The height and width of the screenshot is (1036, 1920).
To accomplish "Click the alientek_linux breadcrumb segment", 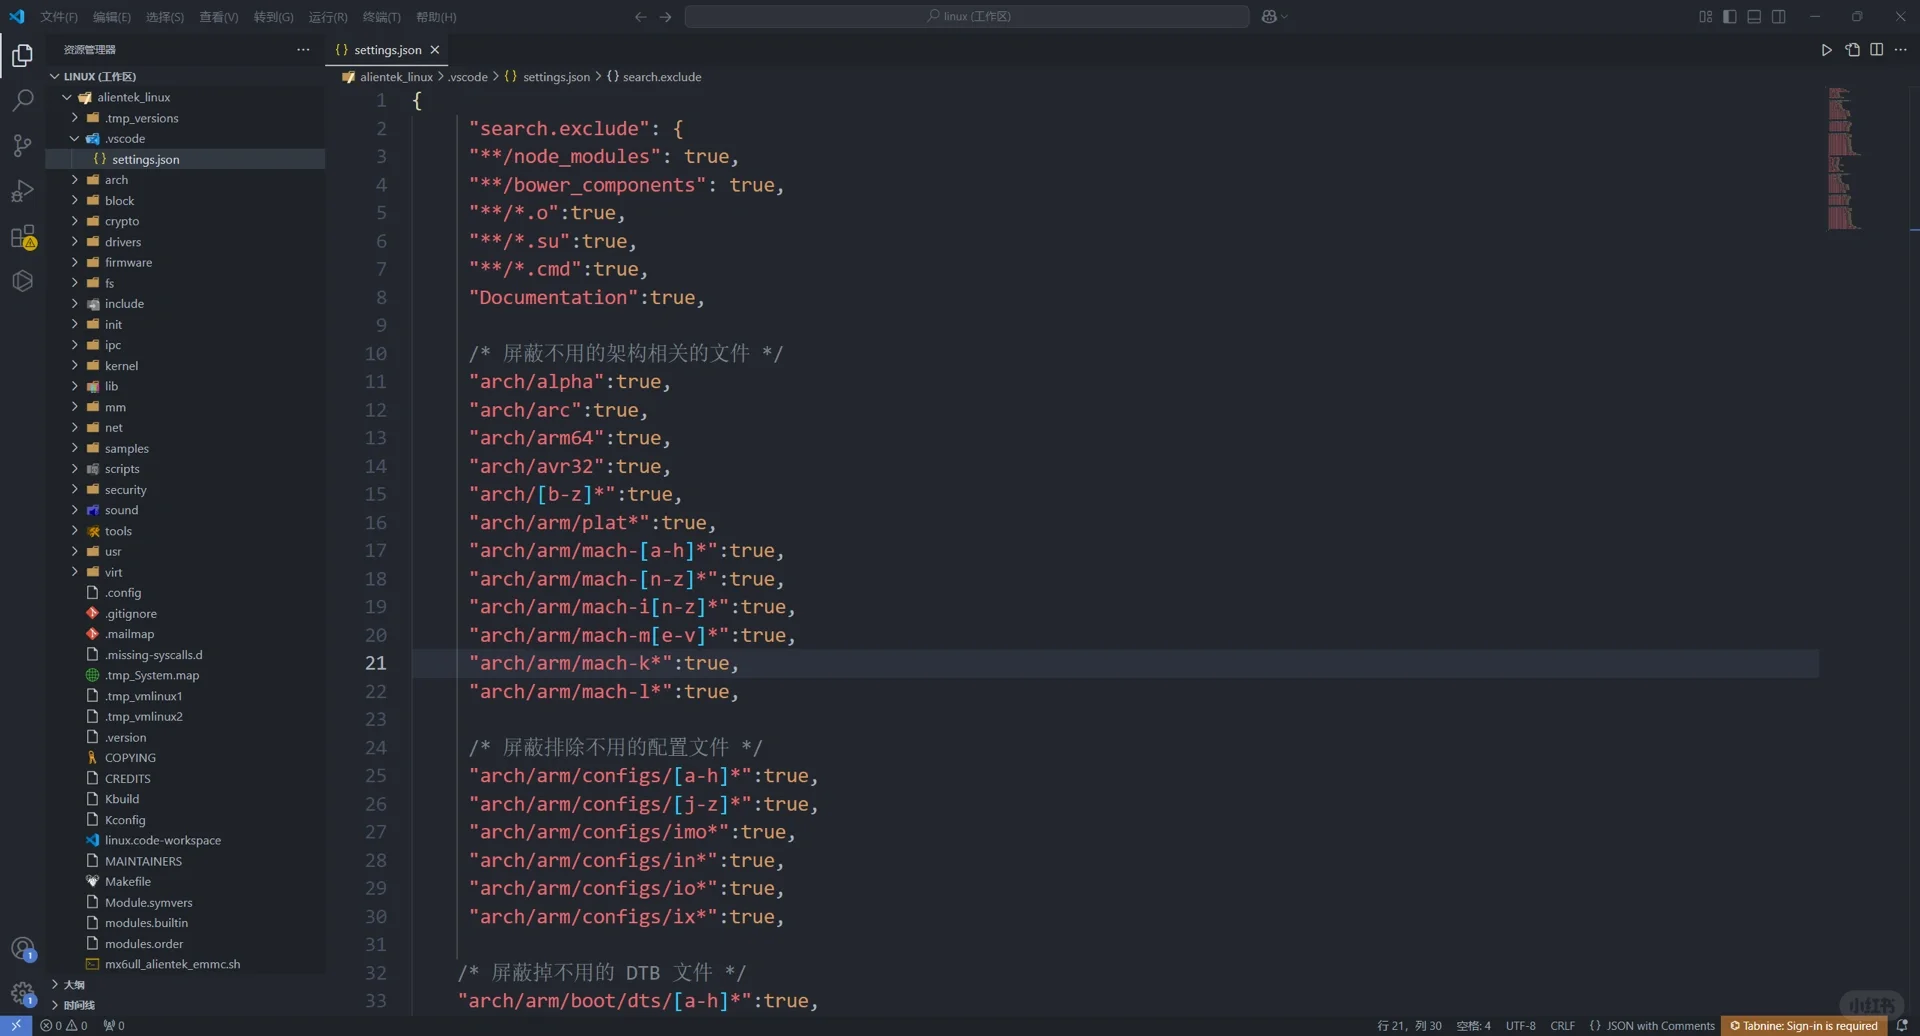I will tap(388, 77).
